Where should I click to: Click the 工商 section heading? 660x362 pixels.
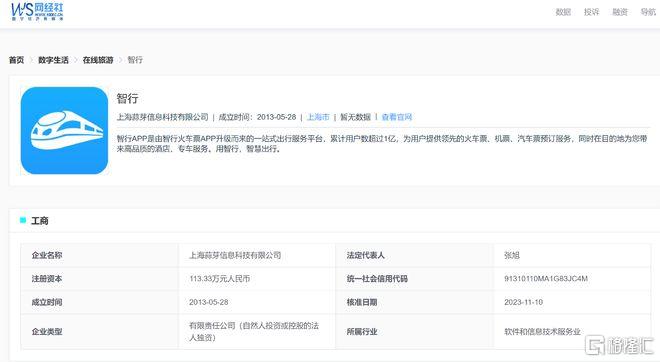tap(40, 221)
